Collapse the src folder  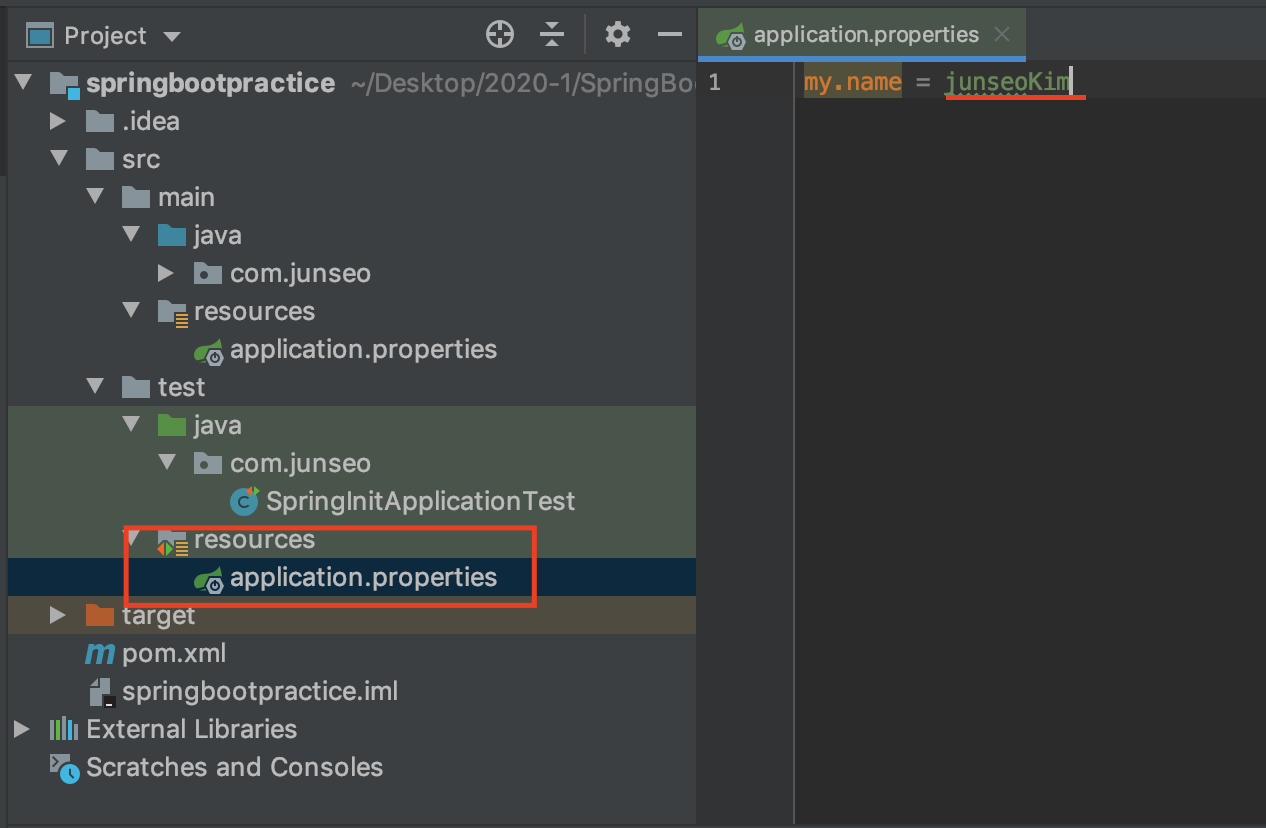tap(59, 159)
